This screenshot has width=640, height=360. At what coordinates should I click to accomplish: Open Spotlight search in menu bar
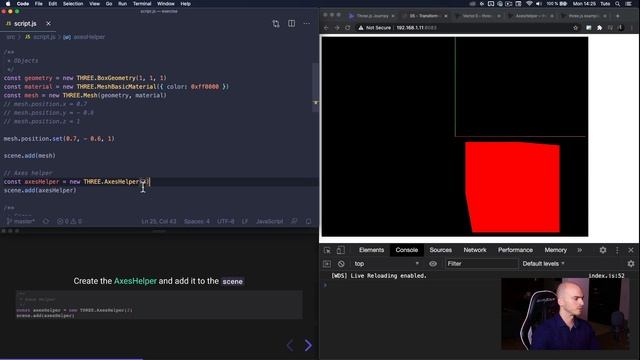[618, 4]
